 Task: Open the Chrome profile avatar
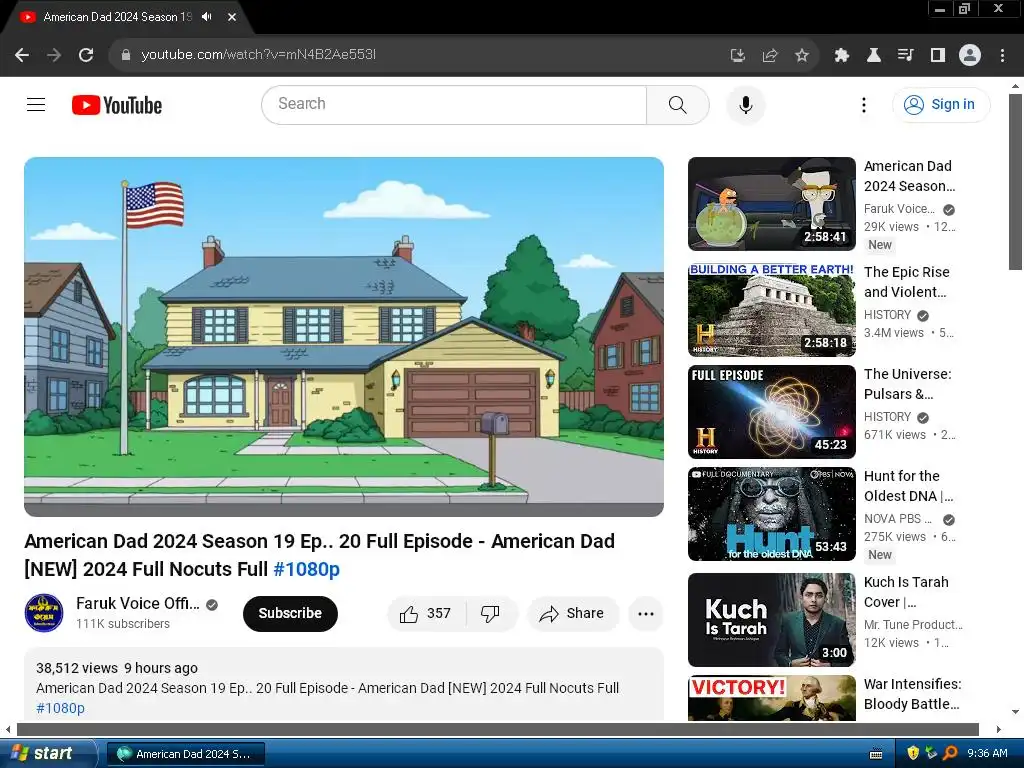tap(970, 55)
